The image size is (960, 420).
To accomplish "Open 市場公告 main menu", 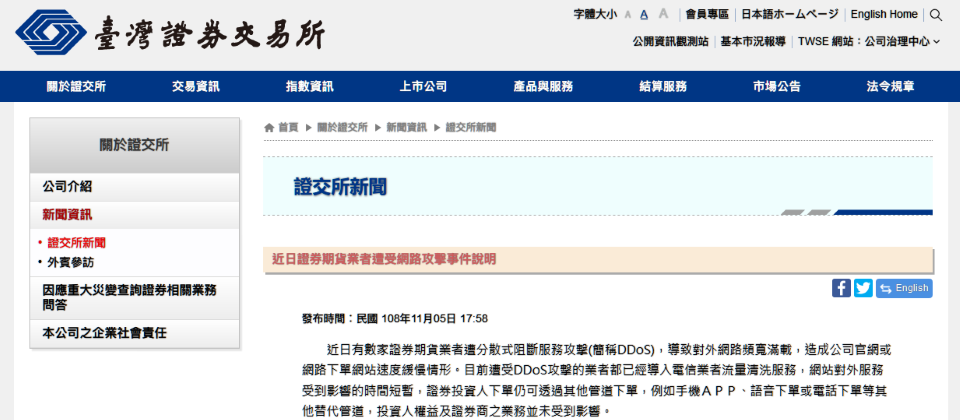I will [777, 86].
